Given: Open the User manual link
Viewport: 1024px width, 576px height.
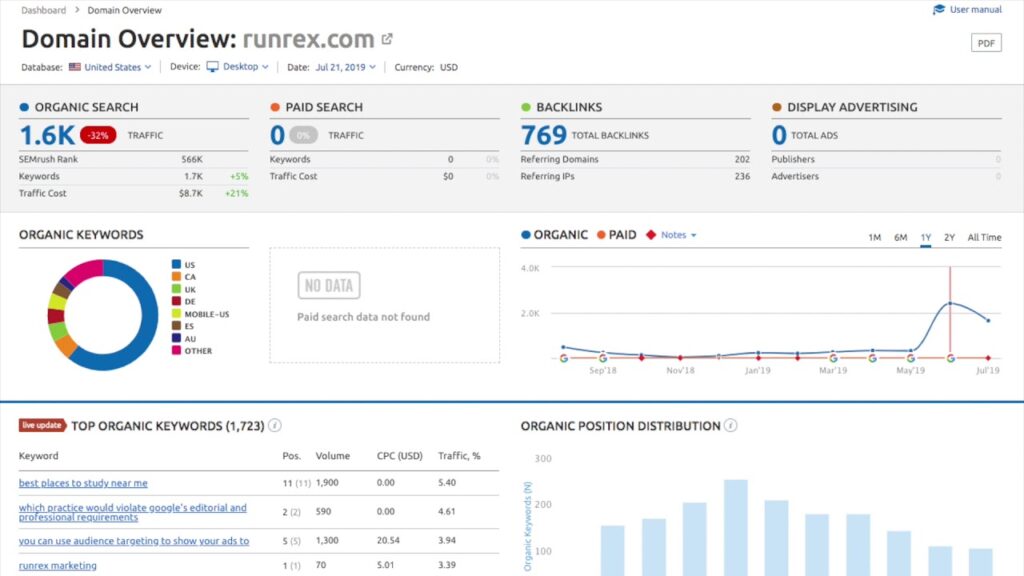Looking at the screenshot, I should 975,9.
